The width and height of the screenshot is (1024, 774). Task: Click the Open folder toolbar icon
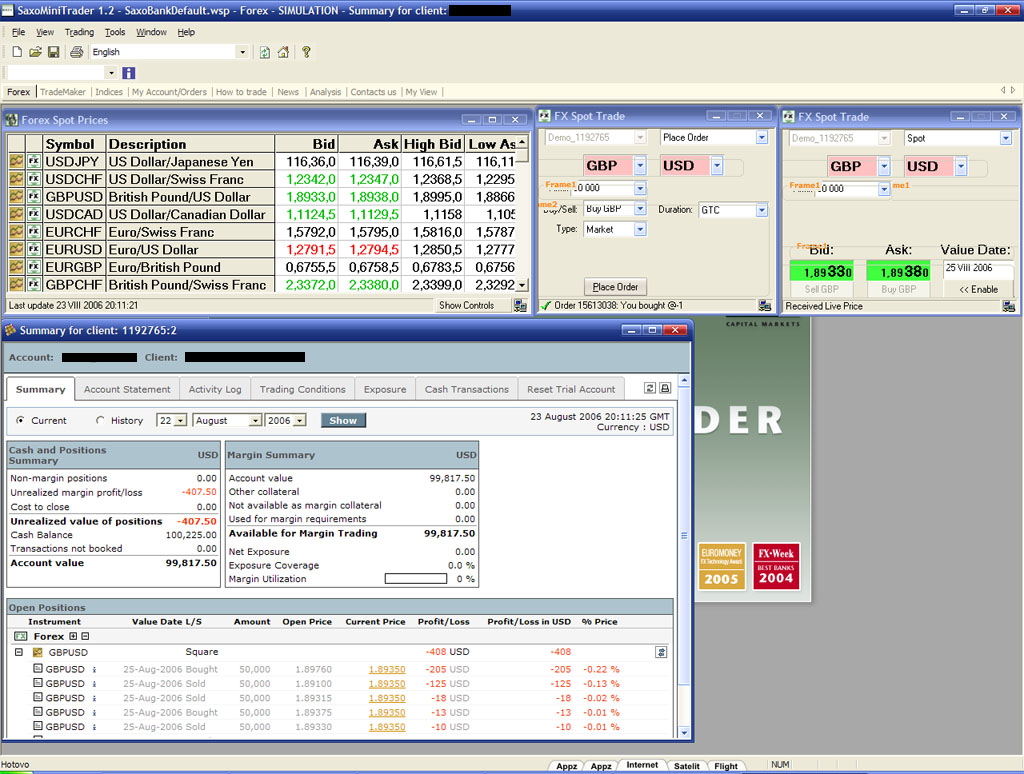(x=35, y=52)
